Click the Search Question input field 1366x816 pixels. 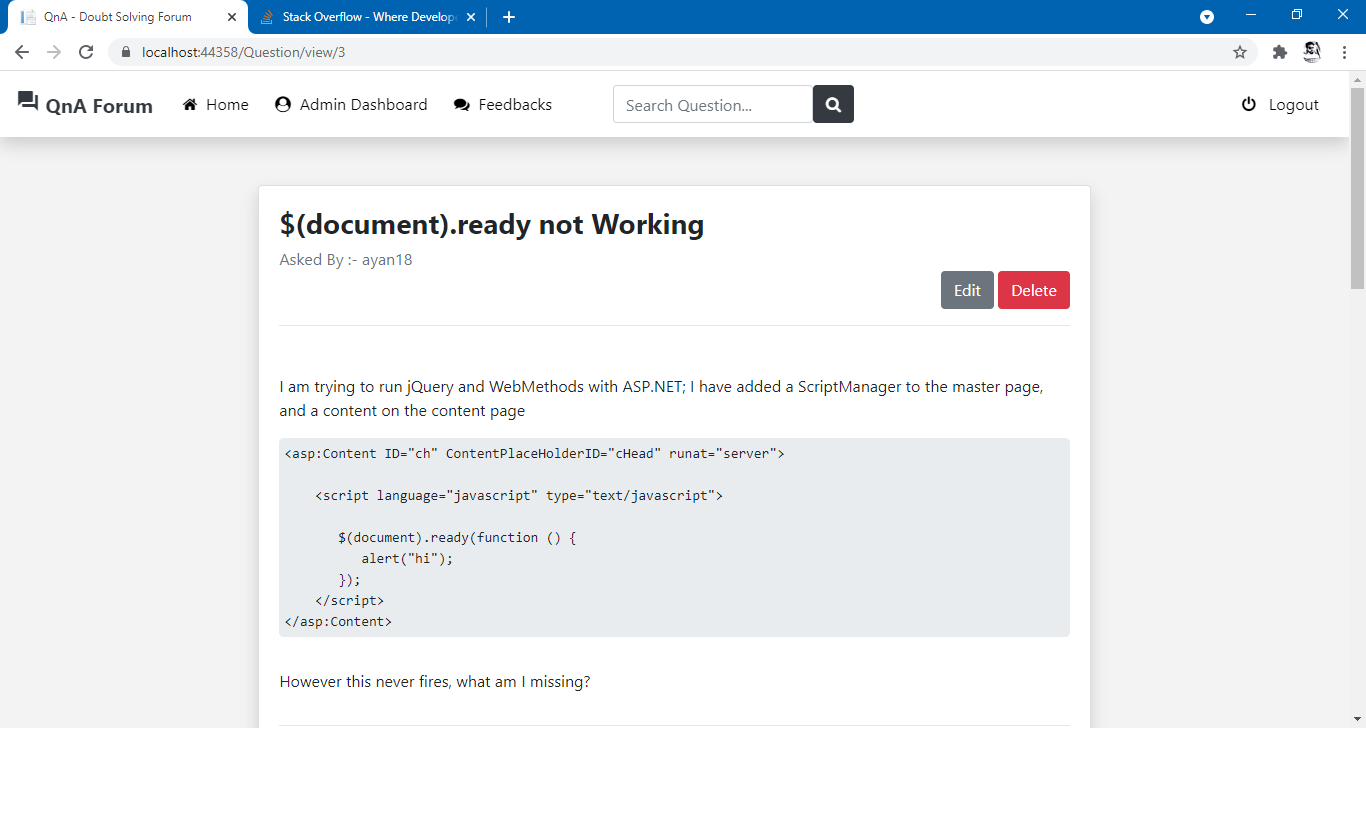click(x=713, y=105)
